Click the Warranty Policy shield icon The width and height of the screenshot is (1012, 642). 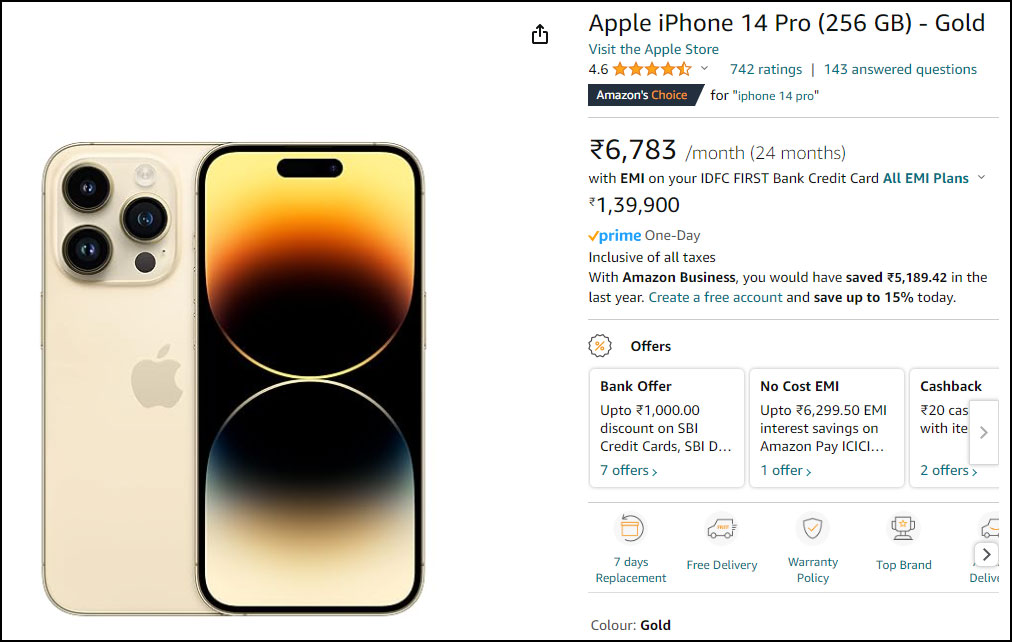(x=812, y=528)
